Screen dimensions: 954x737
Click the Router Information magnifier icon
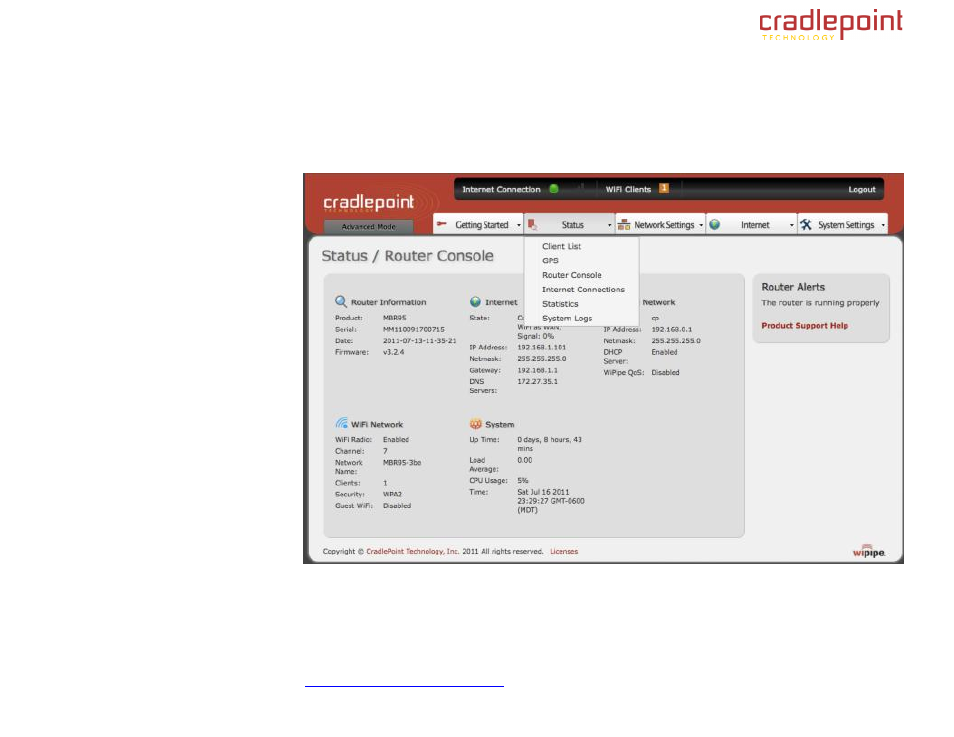tap(341, 301)
